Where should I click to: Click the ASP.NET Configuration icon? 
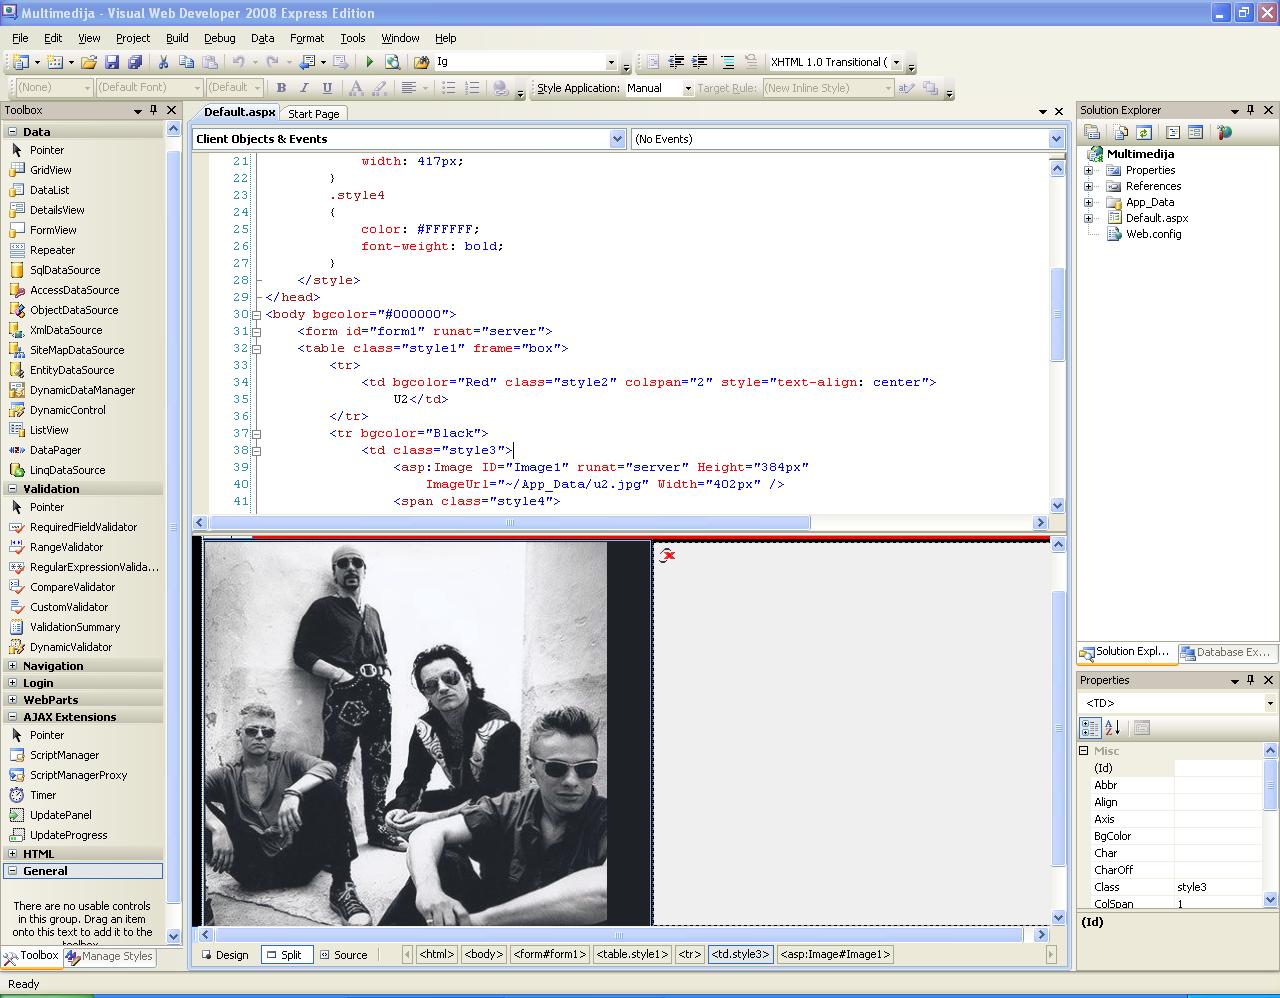pos(1224,132)
